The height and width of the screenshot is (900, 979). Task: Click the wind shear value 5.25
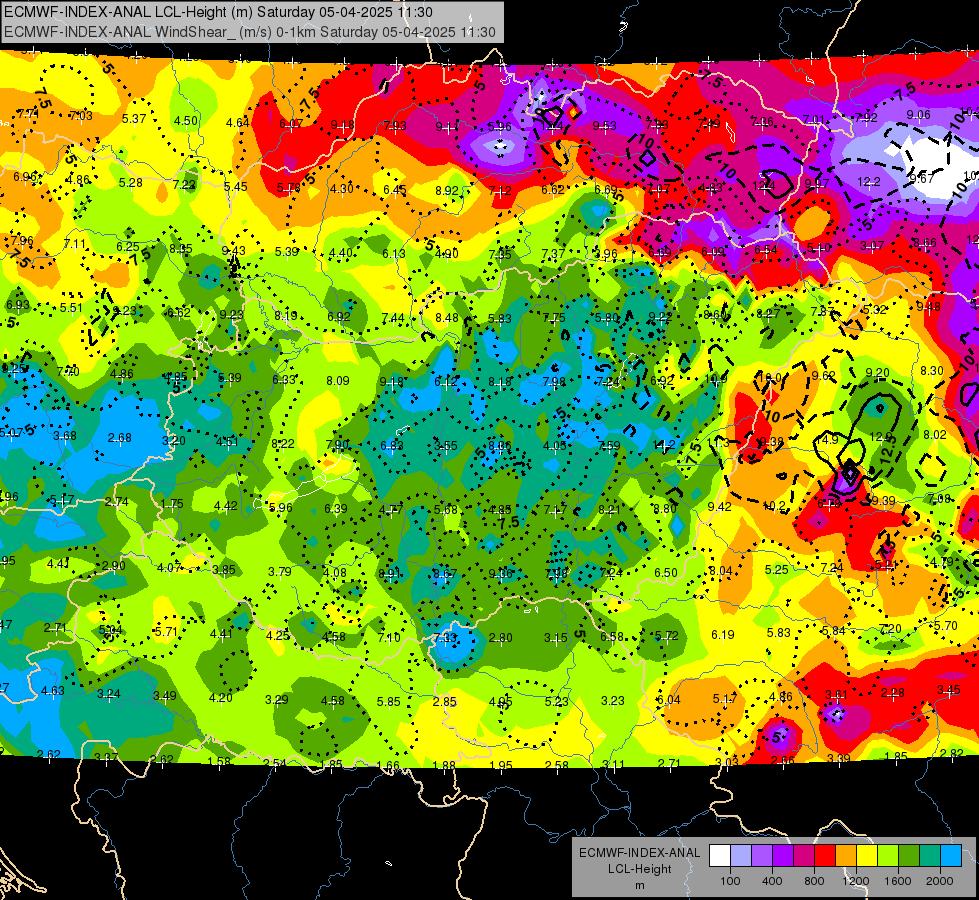(x=777, y=569)
